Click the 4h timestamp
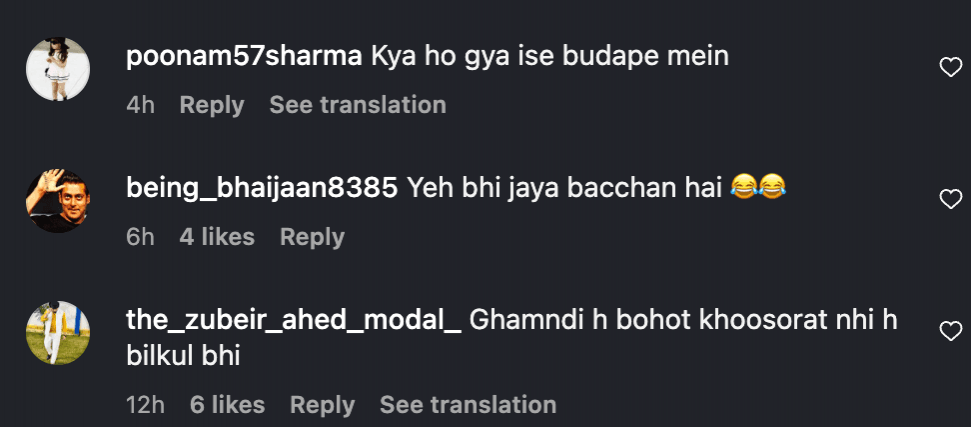Screen dimensions: 971x427 [x=140, y=105]
